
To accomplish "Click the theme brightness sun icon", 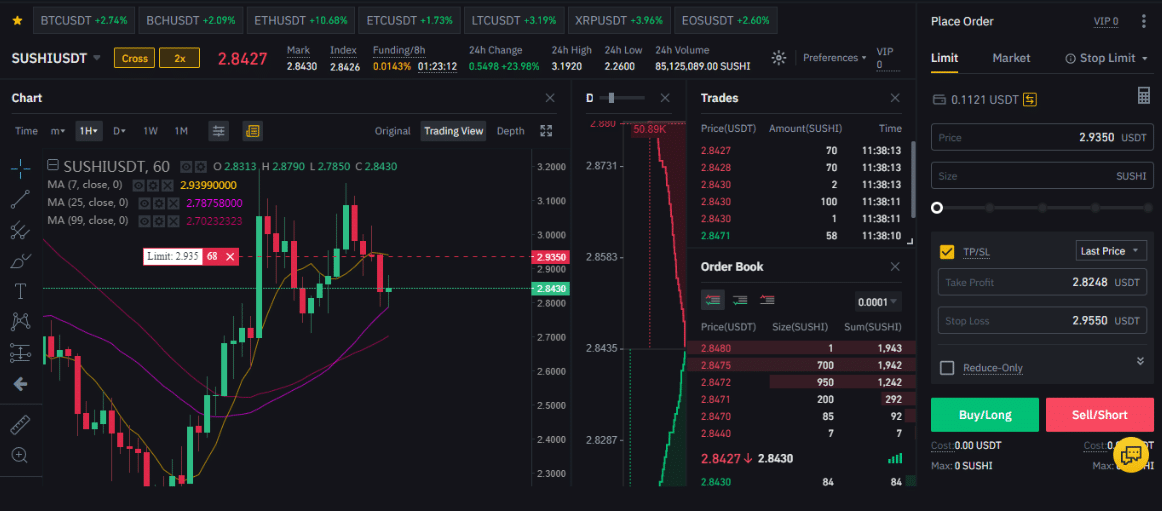I will click(x=778, y=58).
